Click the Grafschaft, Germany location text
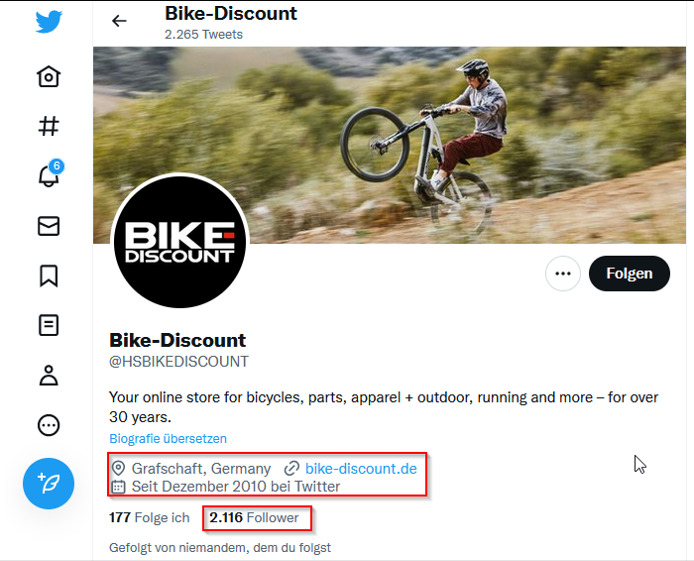This screenshot has width=694, height=561. point(200,468)
